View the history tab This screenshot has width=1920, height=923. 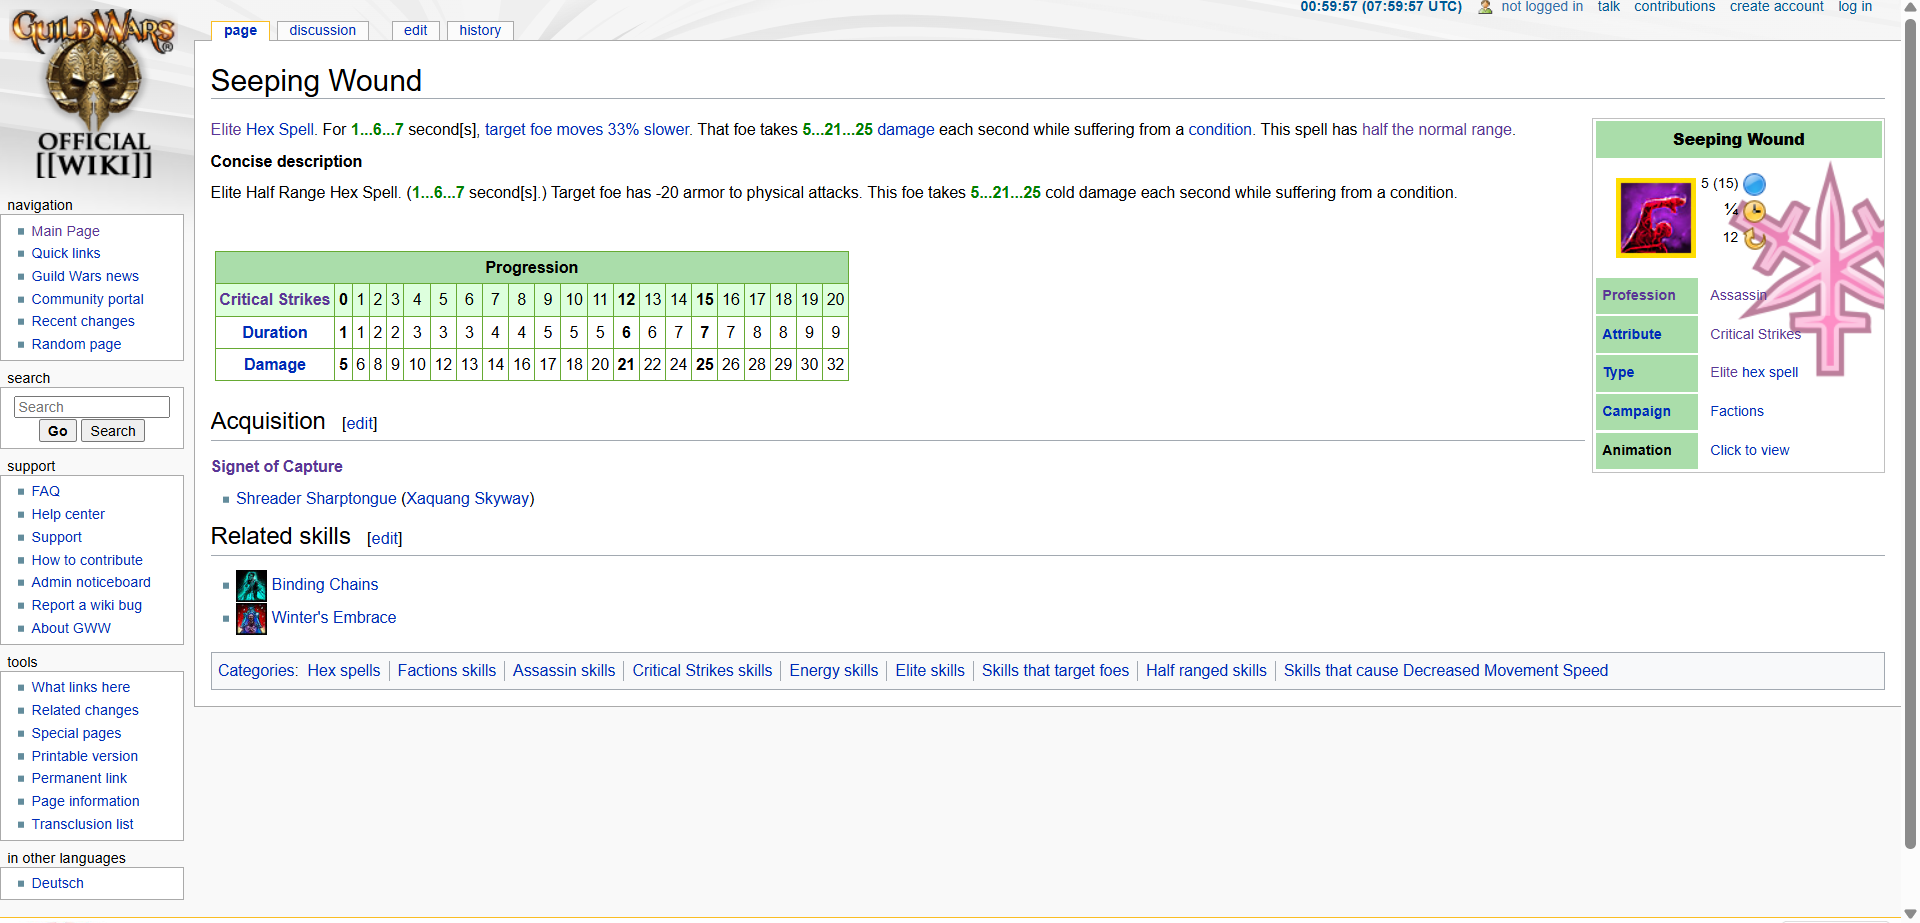point(480,31)
